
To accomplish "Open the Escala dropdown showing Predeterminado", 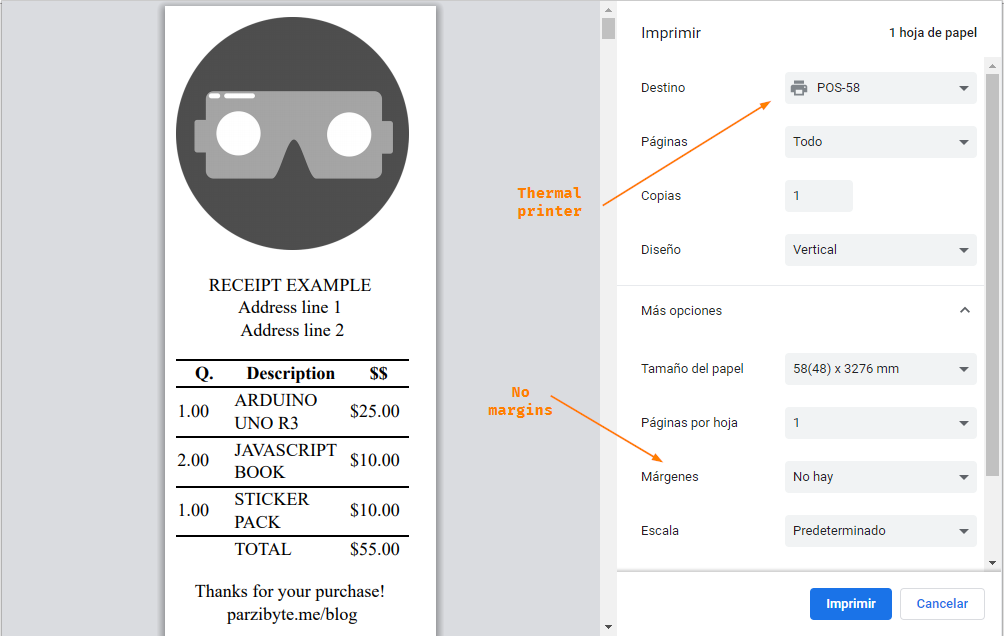I will point(880,531).
